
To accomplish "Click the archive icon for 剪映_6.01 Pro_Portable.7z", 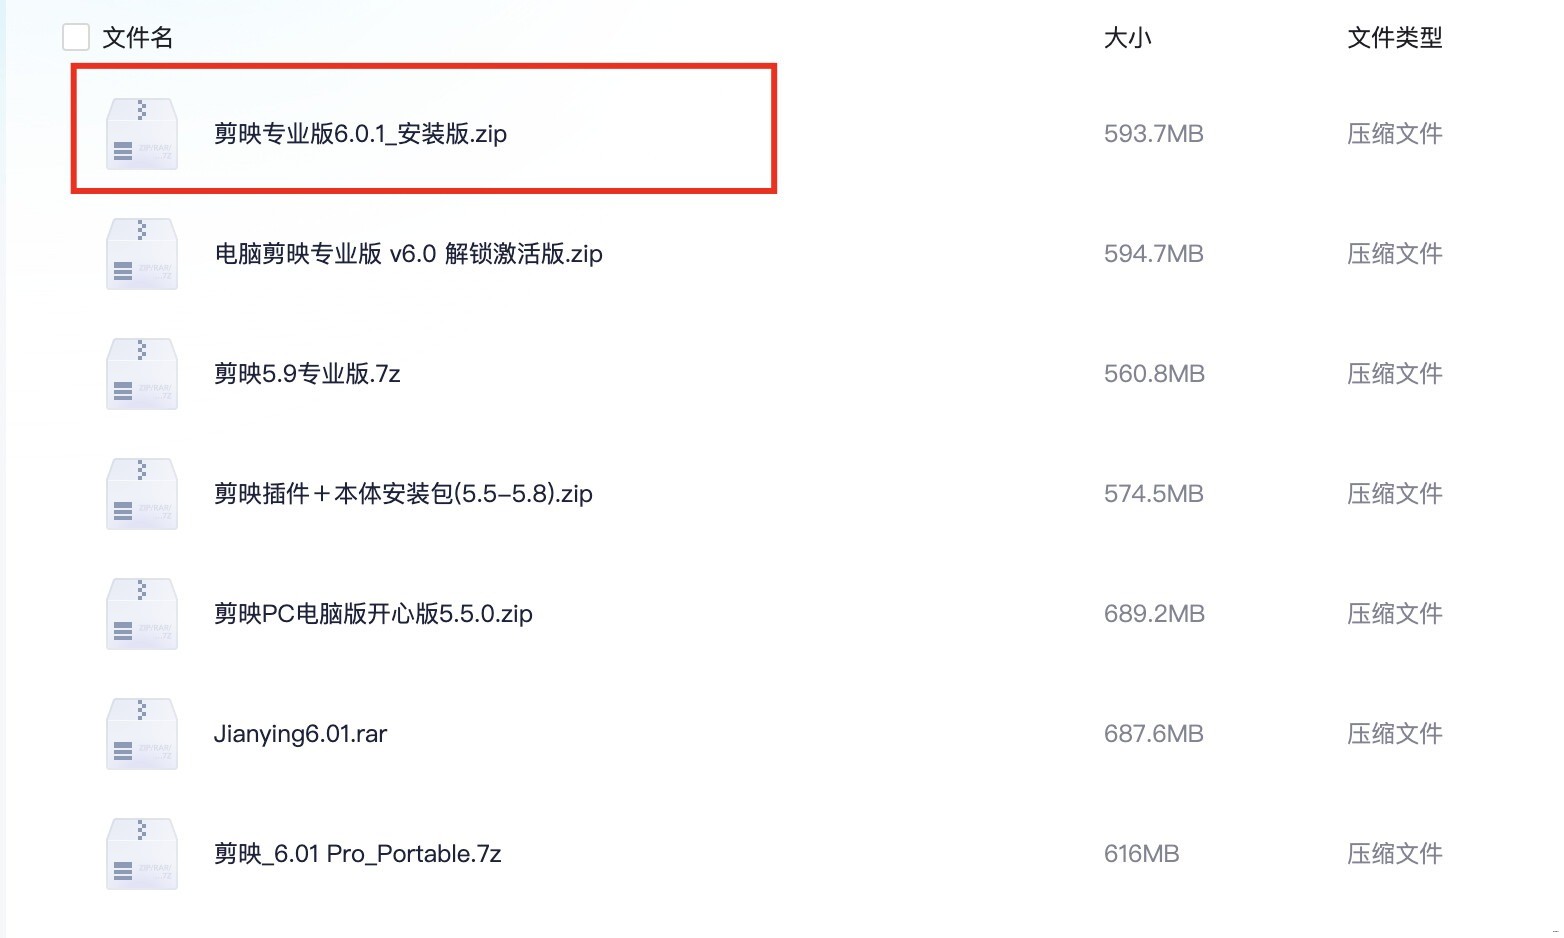I will click(142, 854).
